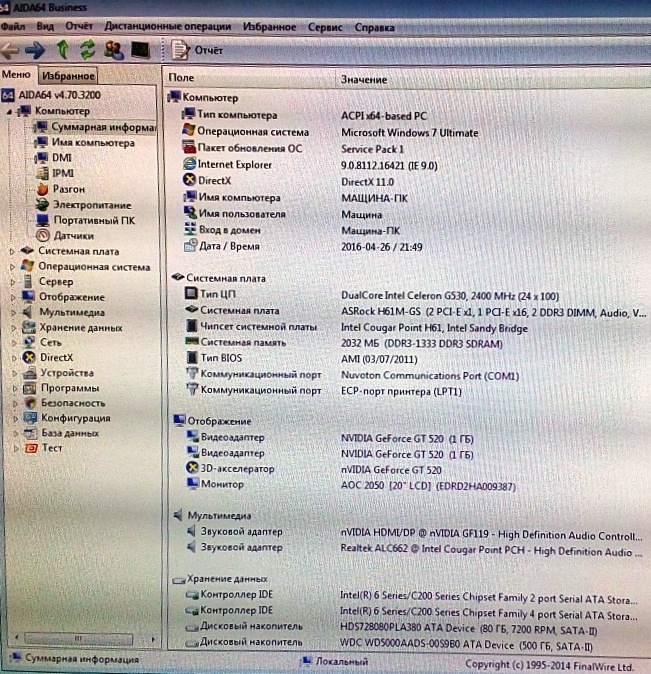Click the sidebar horizontal scrollbar
The height and width of the screenshot is (674, 651).
[x=79, y=639]
